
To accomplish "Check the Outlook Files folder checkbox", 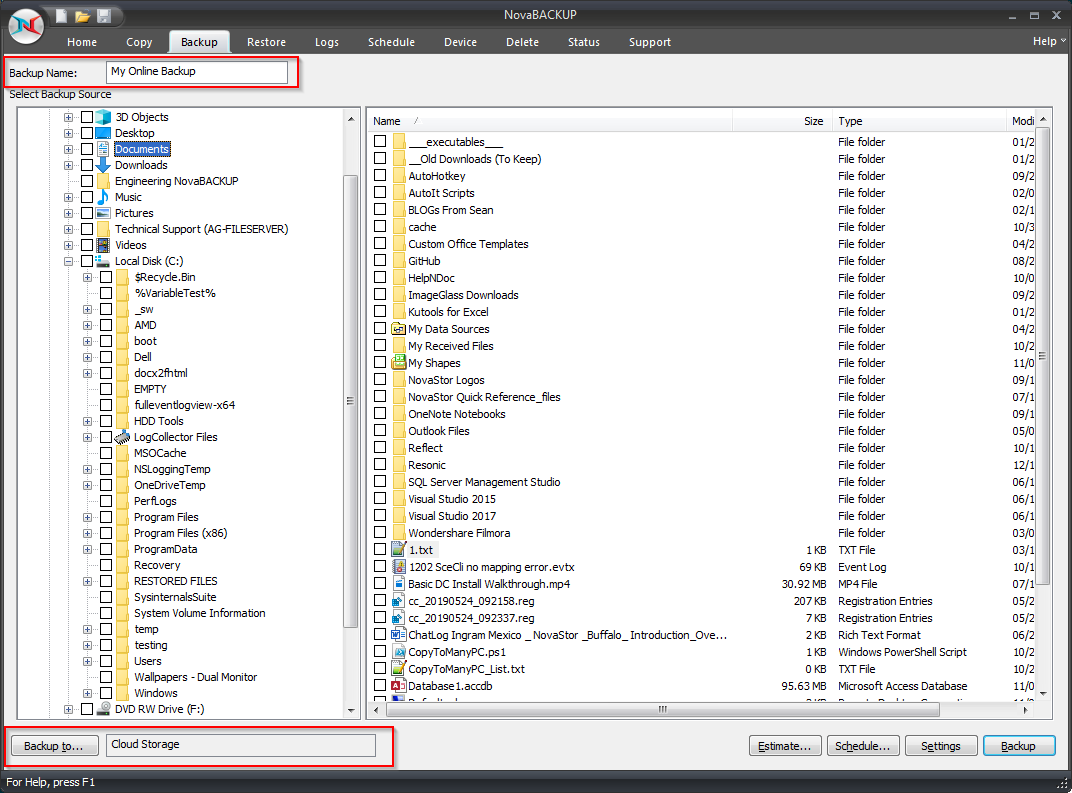I will click(380, 431).
